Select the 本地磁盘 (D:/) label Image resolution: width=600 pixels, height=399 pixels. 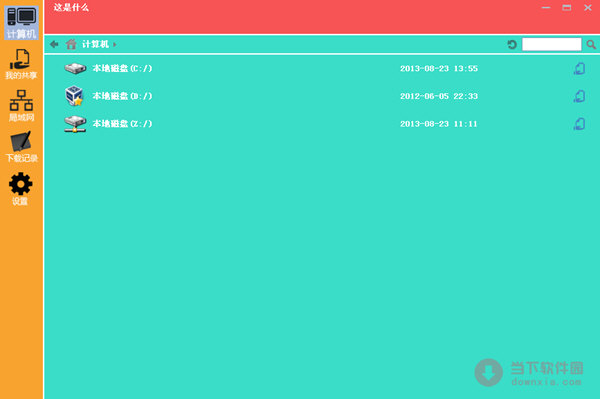click(122, 96)
